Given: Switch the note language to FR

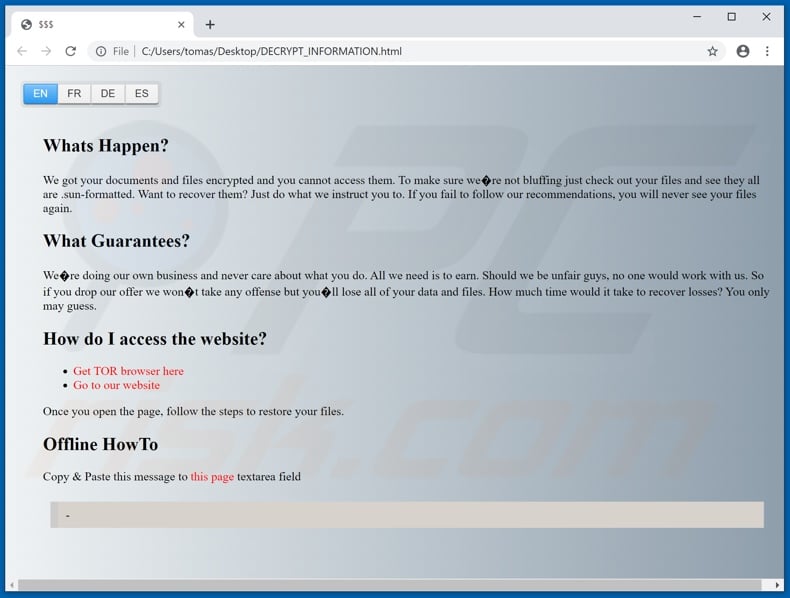Looking at the screenshot, I should coord(74,94).
